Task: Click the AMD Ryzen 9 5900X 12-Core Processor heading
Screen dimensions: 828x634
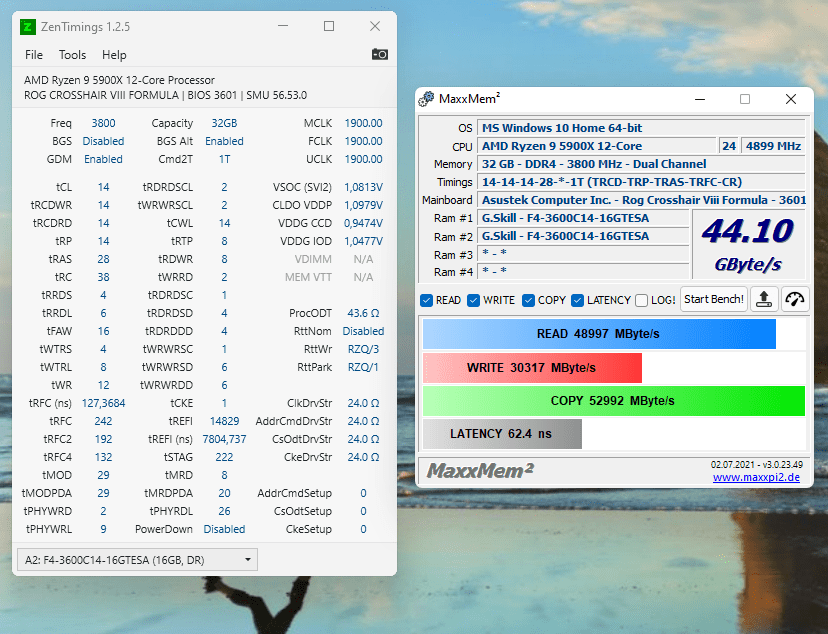Action: (119, 80)
